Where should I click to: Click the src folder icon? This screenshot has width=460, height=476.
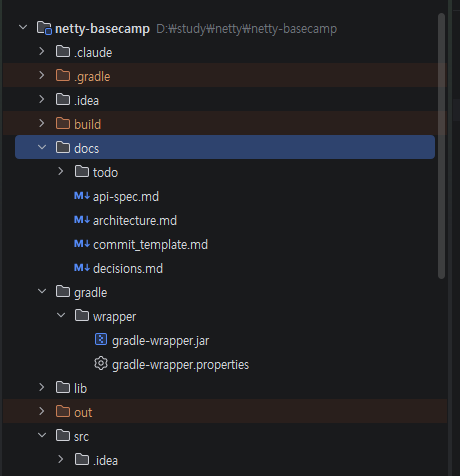[x=63, y=435]
